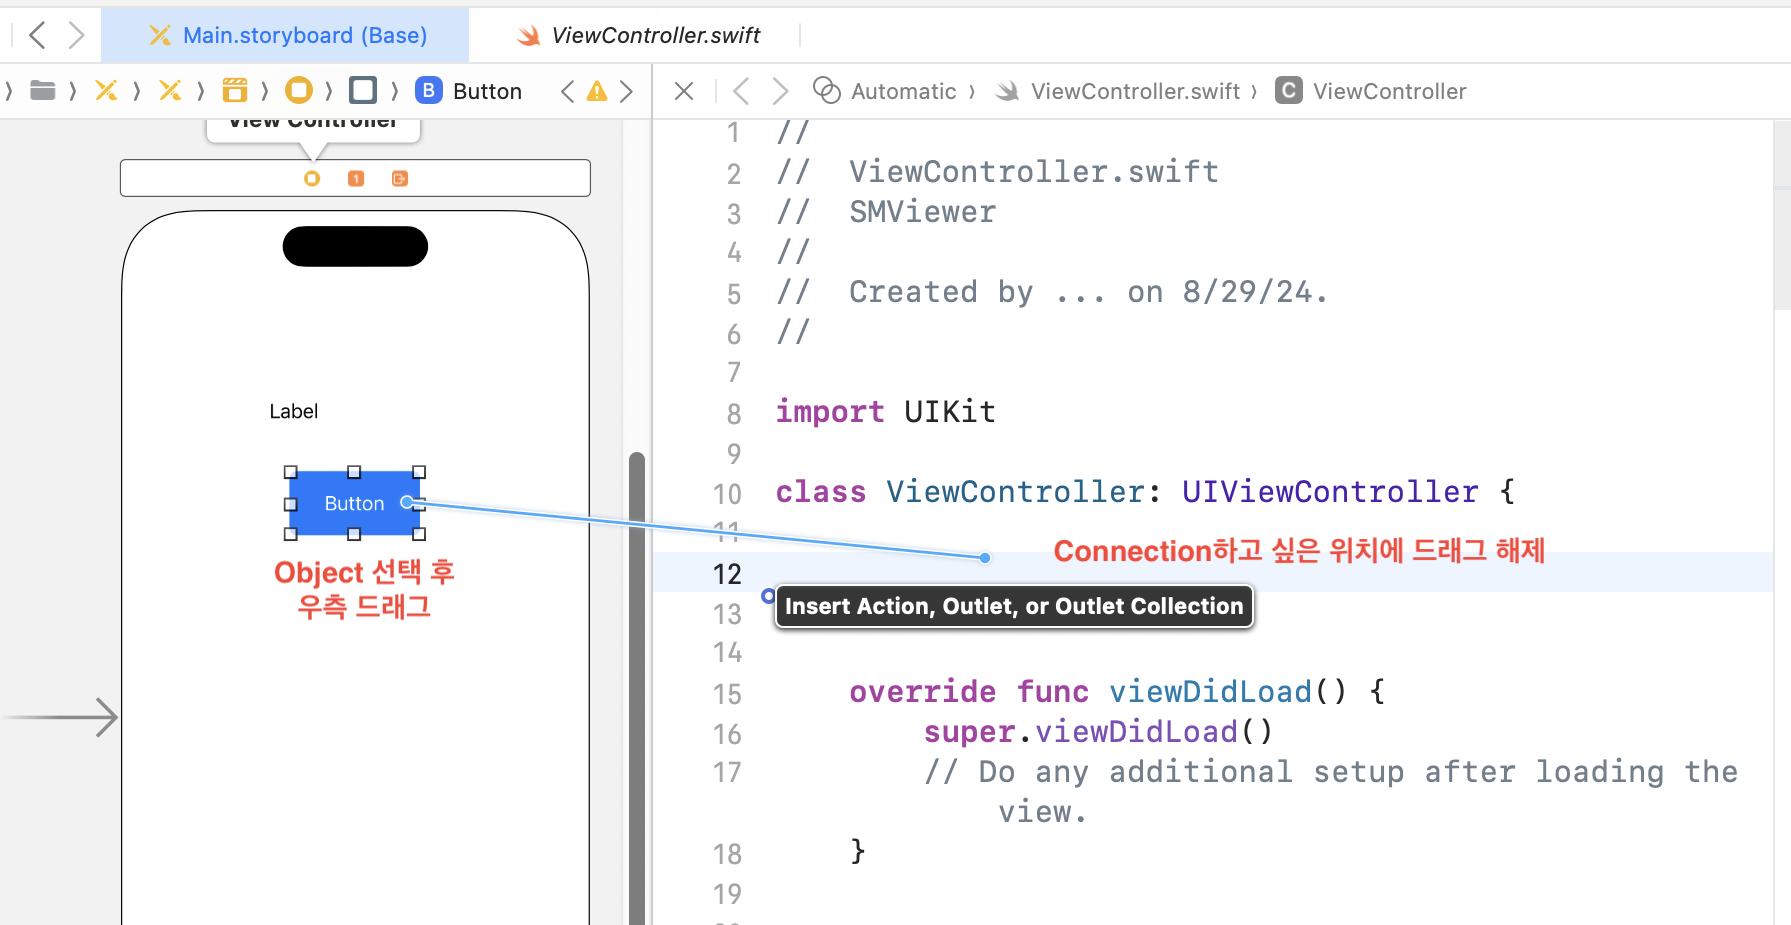Click line number 12 in the gutter

click(727, 574)
